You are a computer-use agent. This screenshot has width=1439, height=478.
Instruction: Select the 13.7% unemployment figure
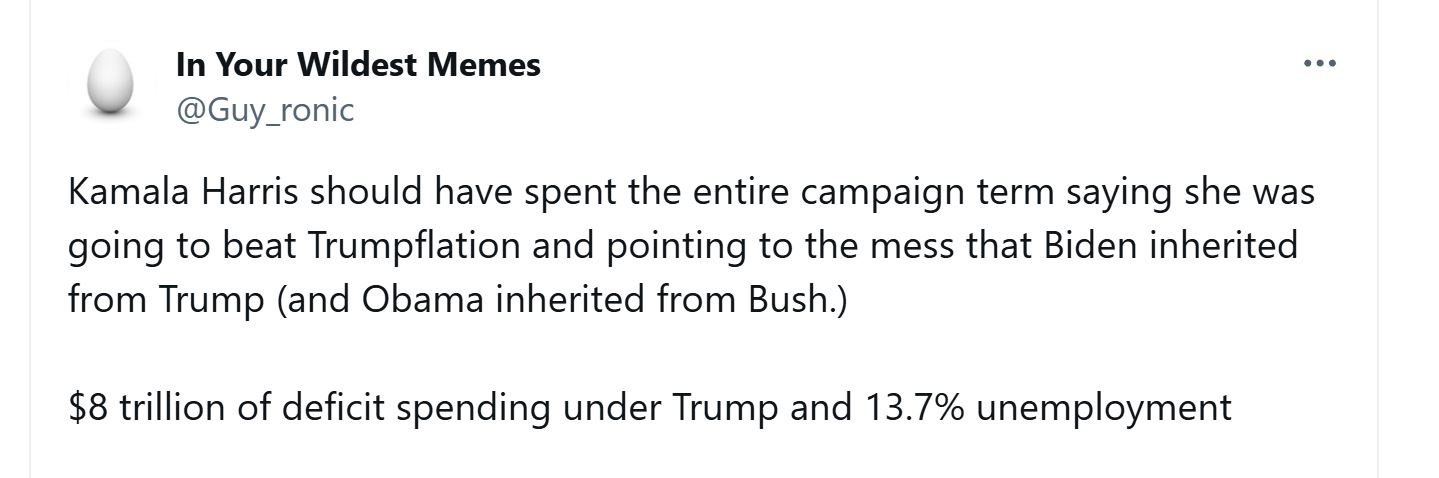(x=1044, y=408)
